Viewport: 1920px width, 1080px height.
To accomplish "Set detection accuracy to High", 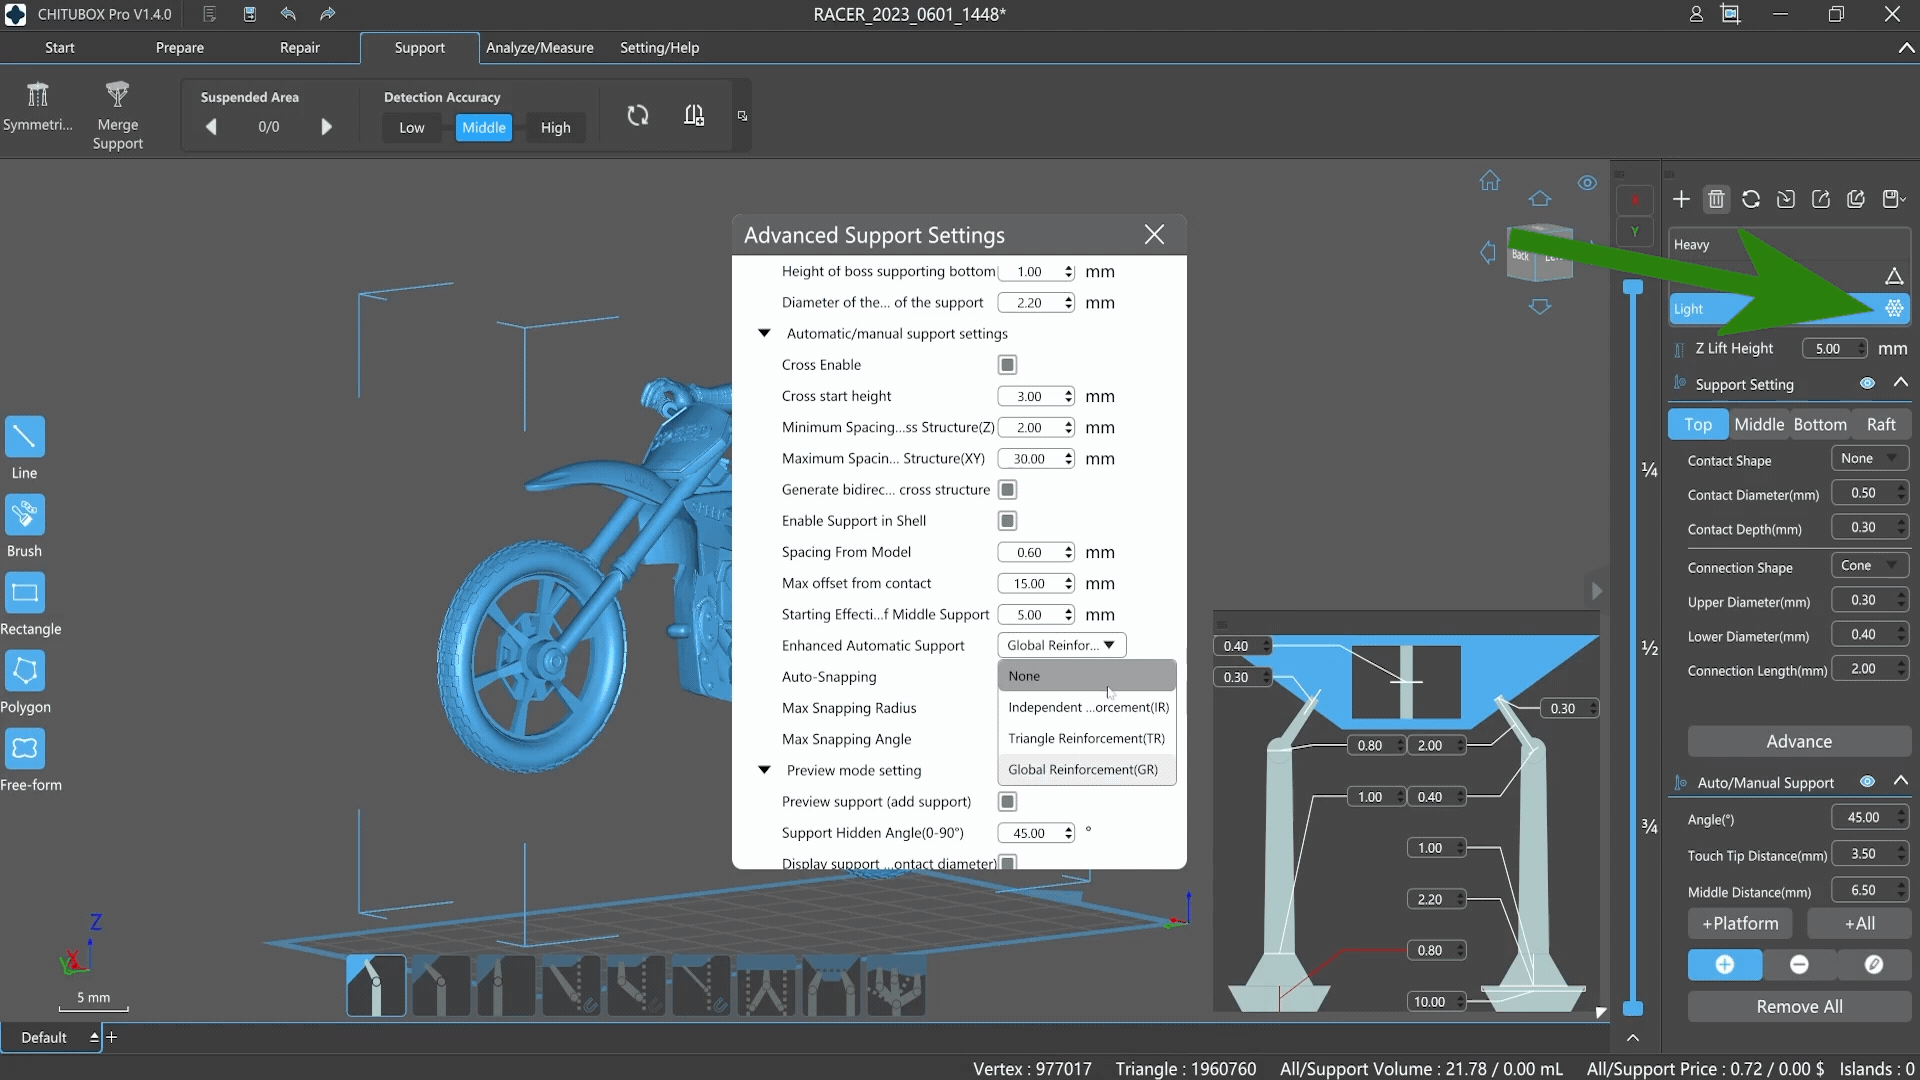I will point(556,127).
